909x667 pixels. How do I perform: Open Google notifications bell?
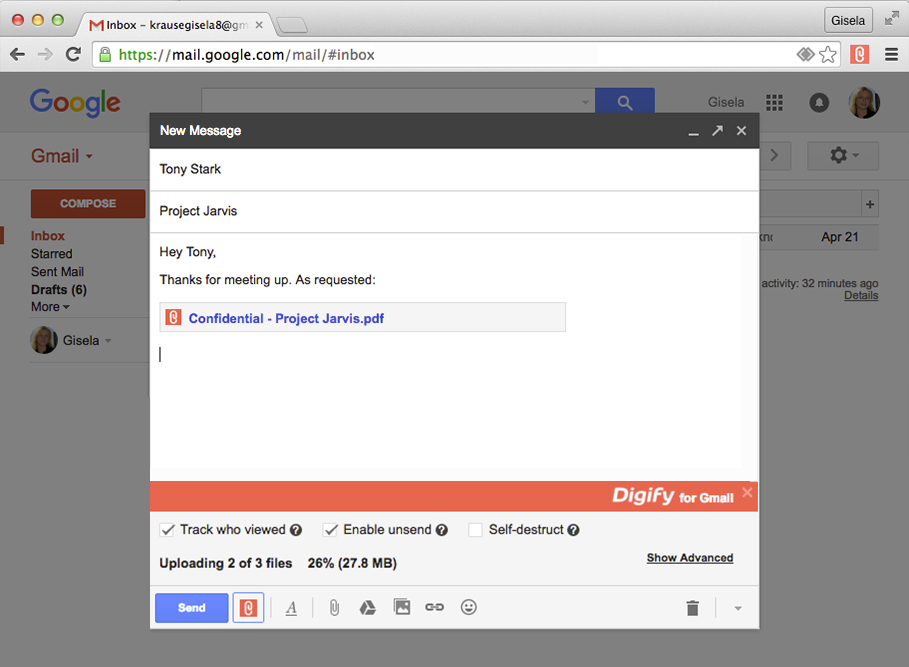click(x=819, y=103)
